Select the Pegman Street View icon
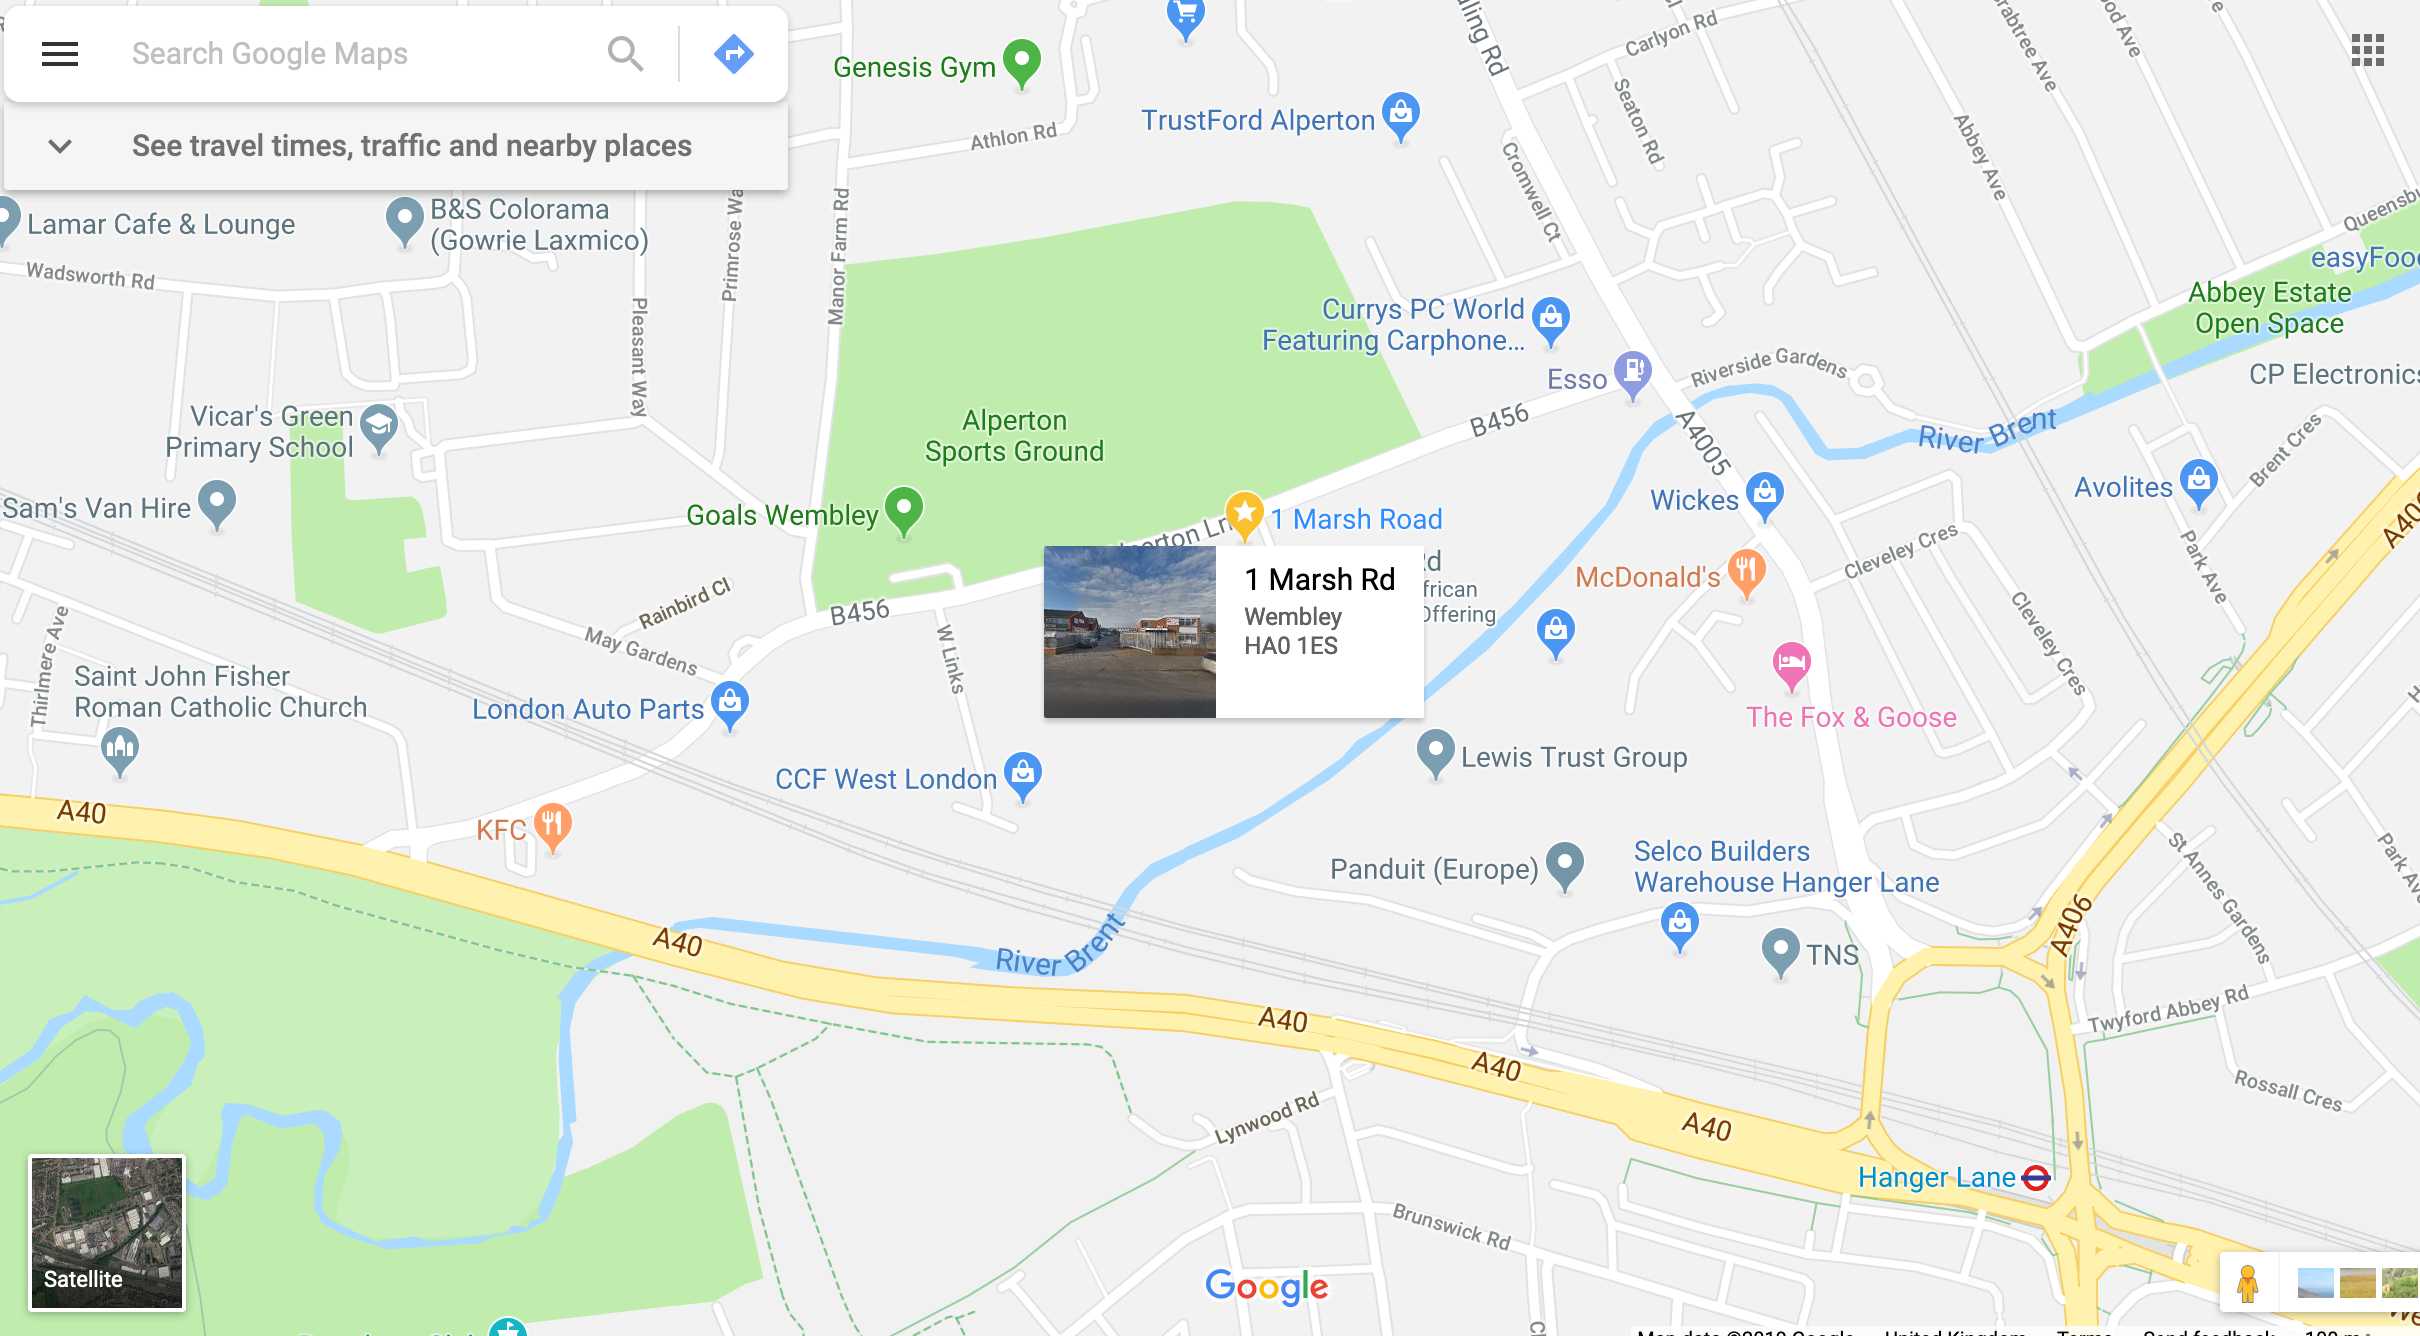The width and height of the screenshot is (2420, 1336). coord(2247,1283)
